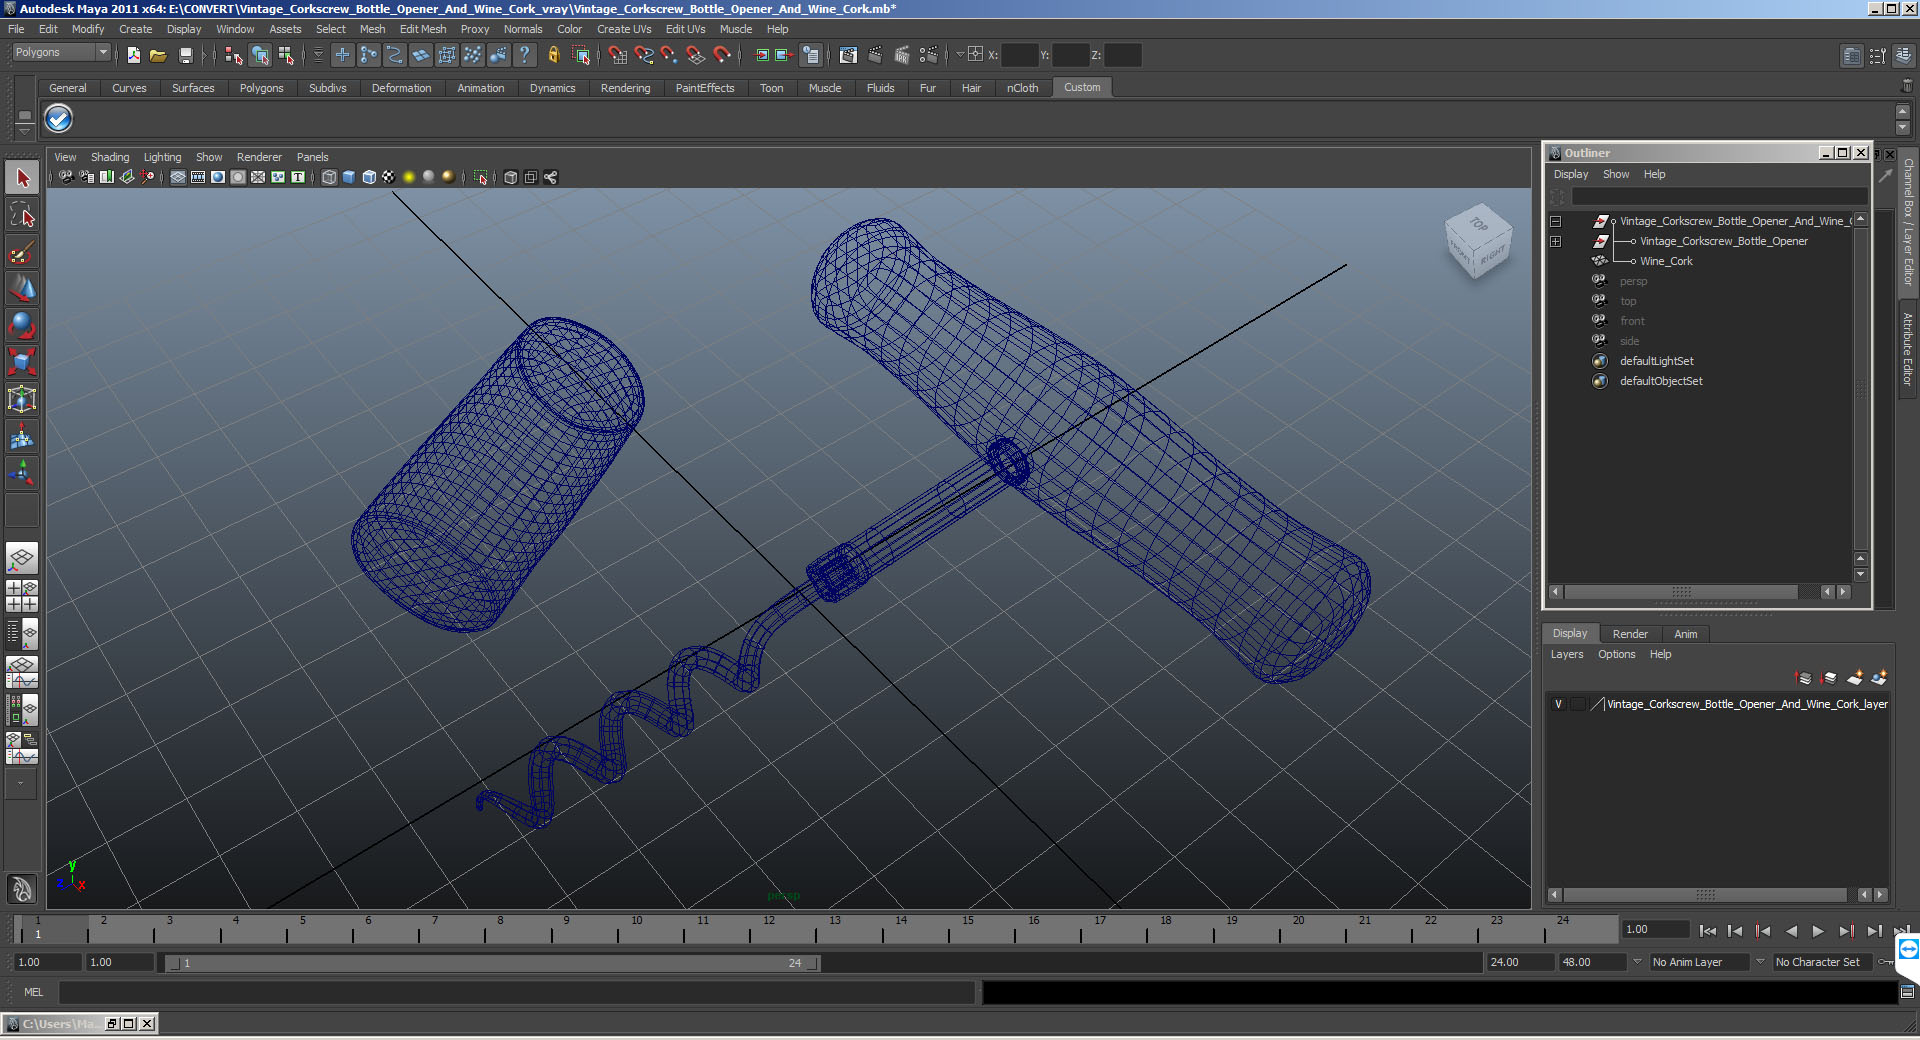The height and width of the screenshot is (1040, 1920).
Task: Switch to the Anim layer tab
Action: [x=1686, y=634]
